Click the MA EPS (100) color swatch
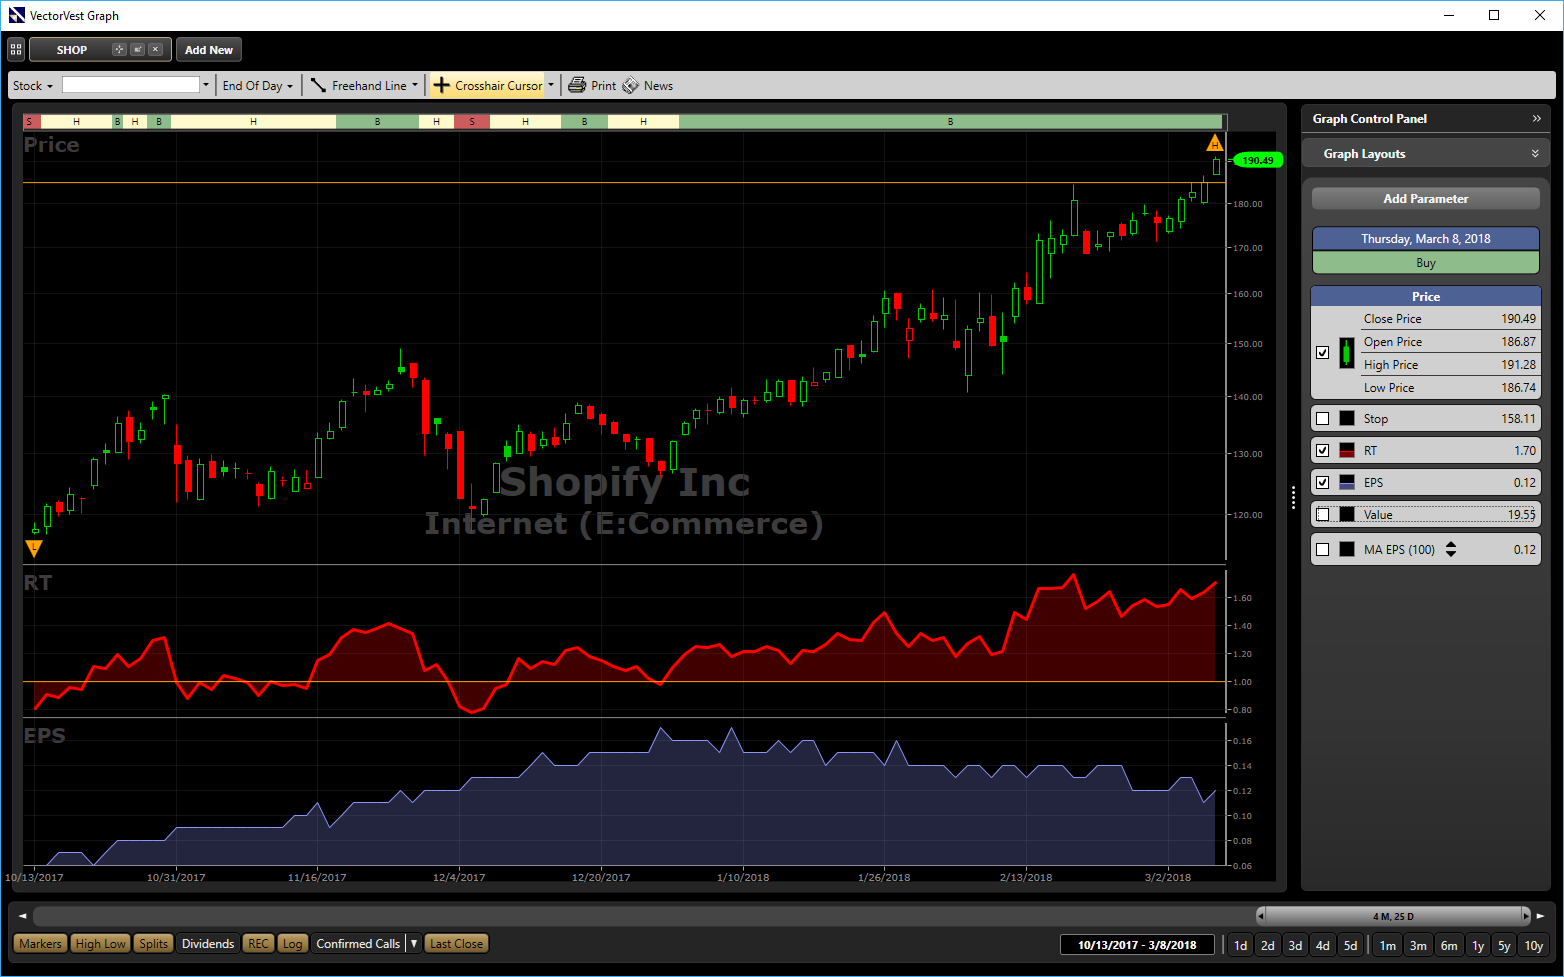Image resolution: width=1564 pixels, height=977 pixels. pos(1347,550)
